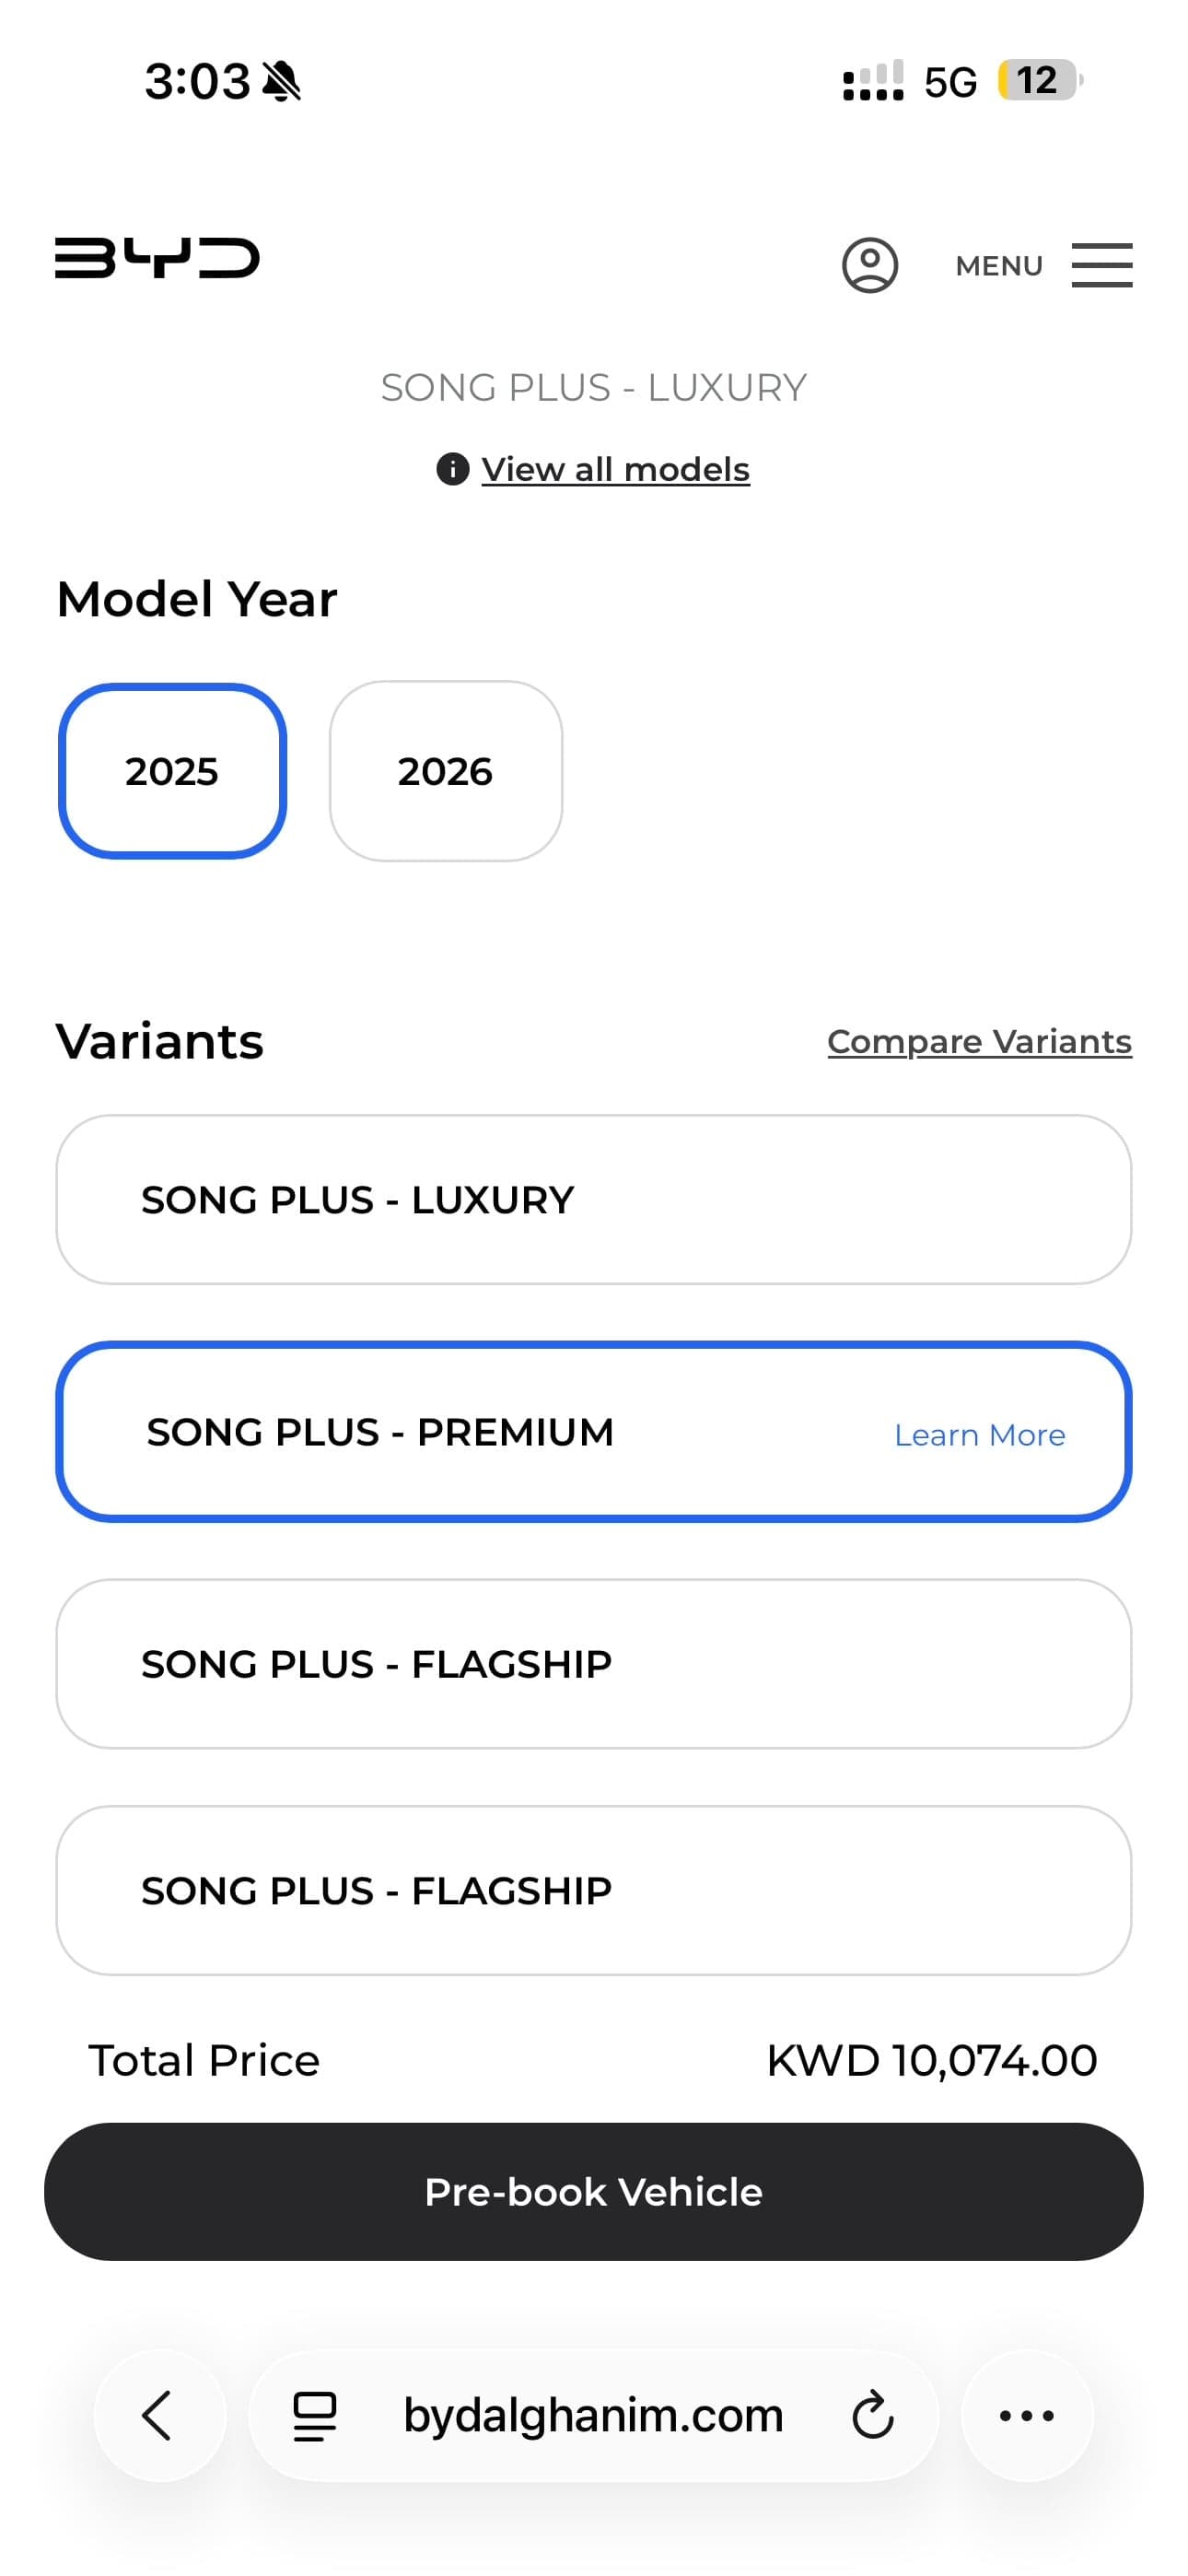Open Compare Variants link
The height and width of the screenshot is (2576, 1188).
click(x=979, y=1041)
